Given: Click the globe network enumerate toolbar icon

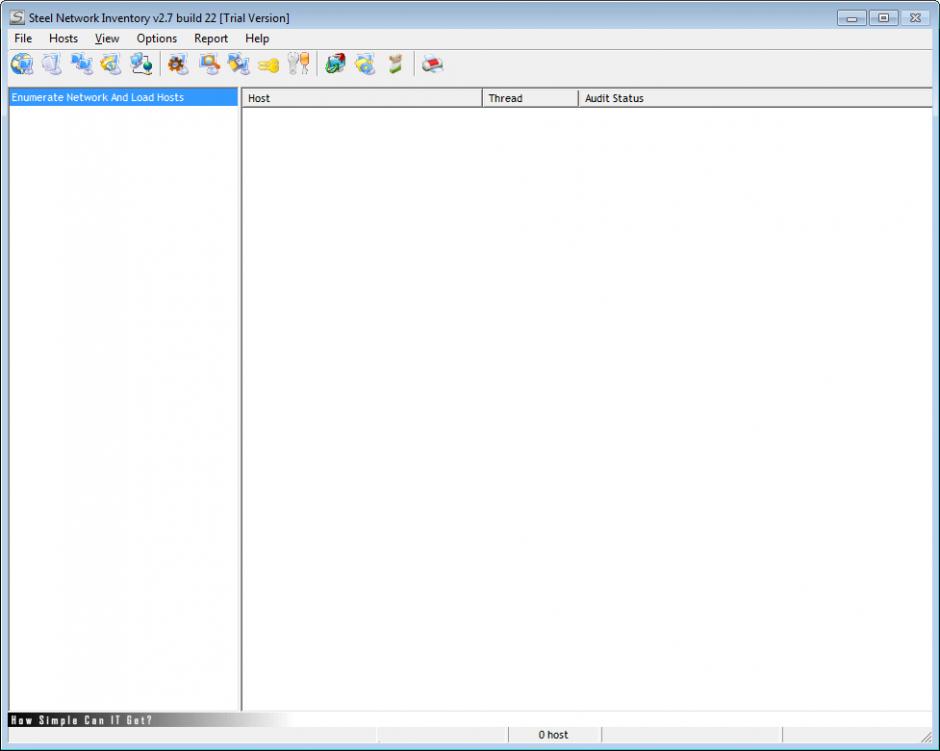Looking at the screenshot, I should click(22, 64).
